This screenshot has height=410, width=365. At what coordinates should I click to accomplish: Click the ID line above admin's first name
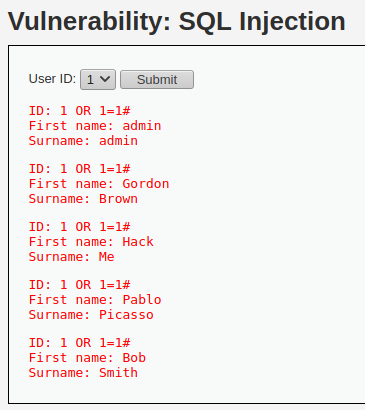[x=79, y=111]
